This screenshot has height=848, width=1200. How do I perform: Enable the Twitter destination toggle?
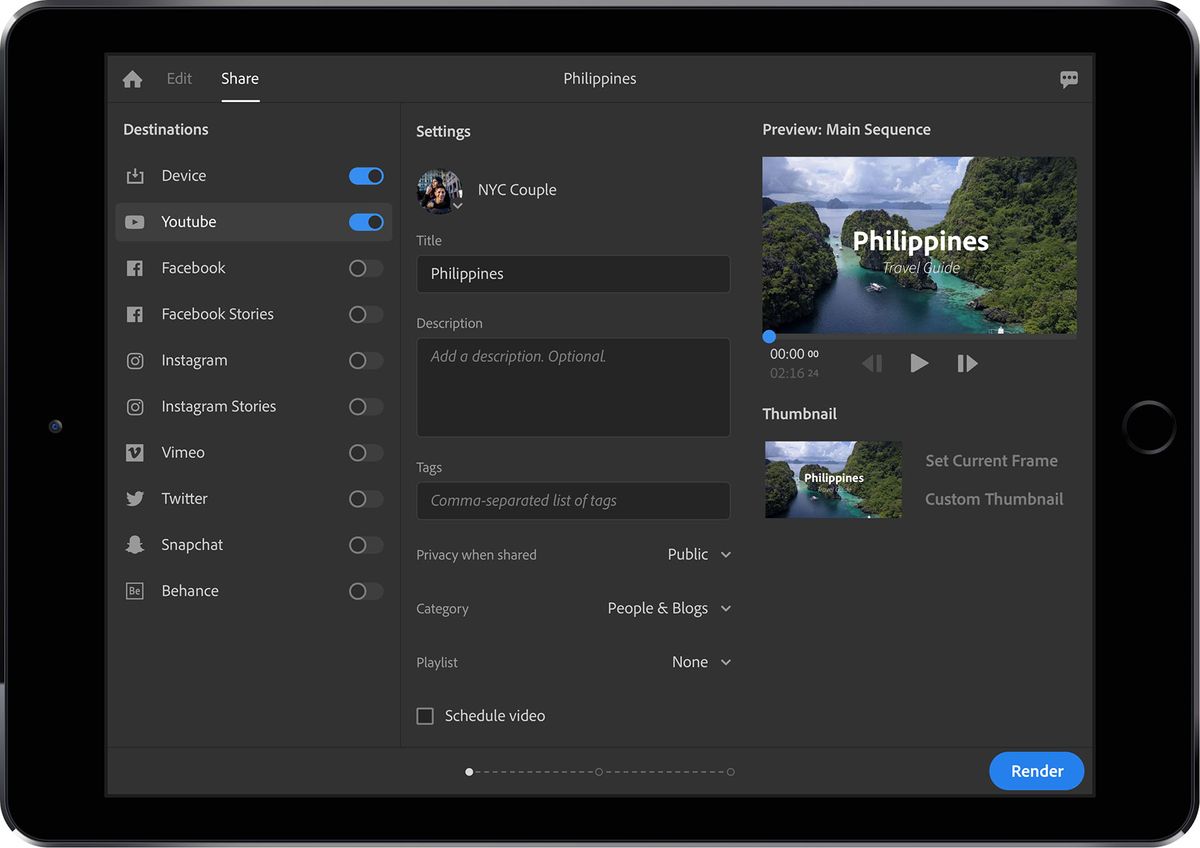[366, 498]
